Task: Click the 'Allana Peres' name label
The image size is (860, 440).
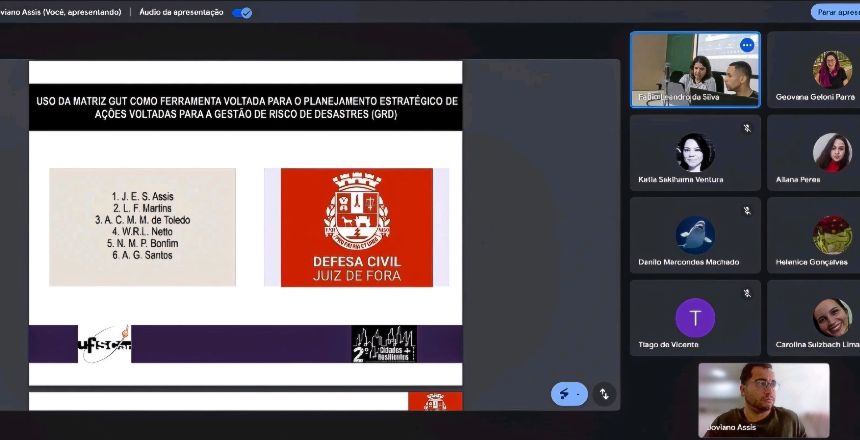Action: point(798,179)
